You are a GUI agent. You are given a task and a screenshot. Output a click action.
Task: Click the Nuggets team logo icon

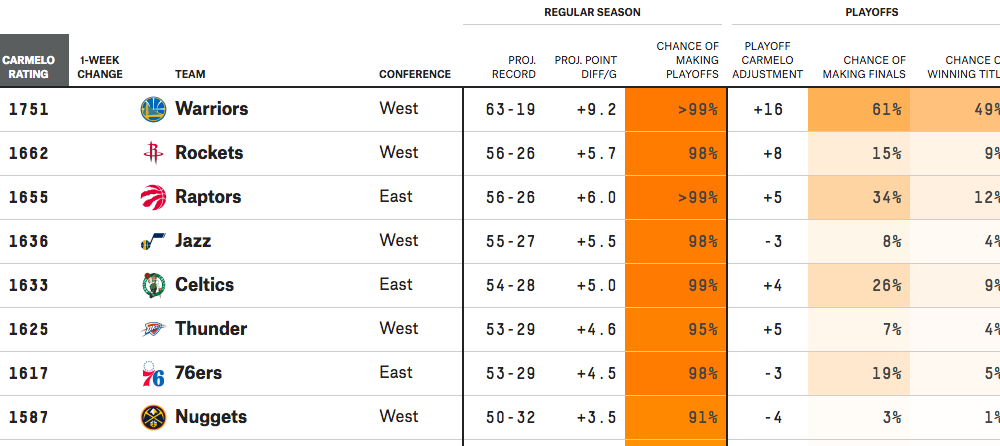click(152, 417)
